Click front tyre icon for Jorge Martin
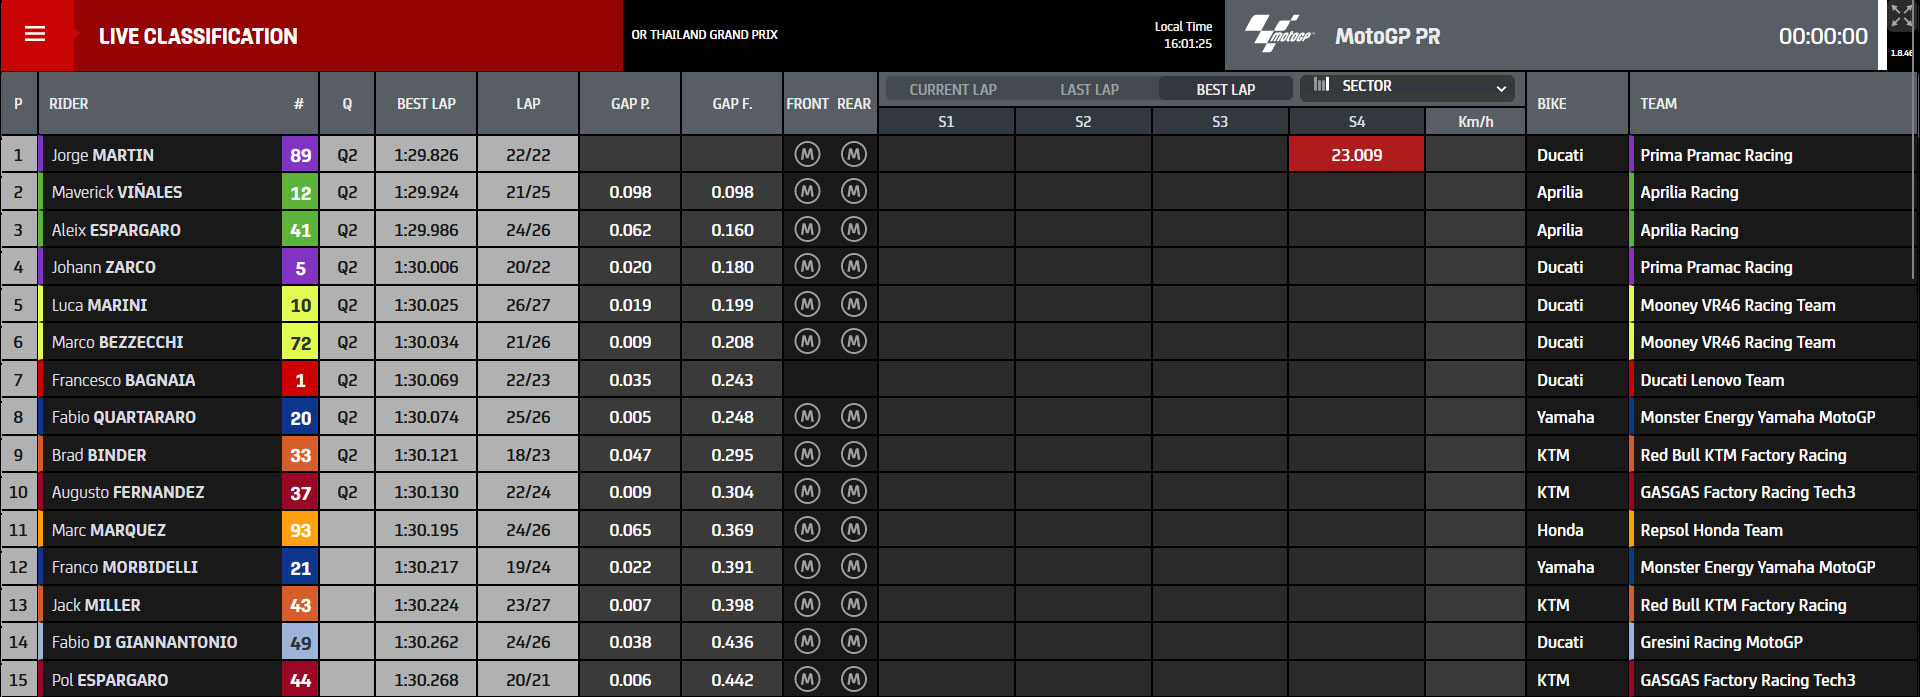Screen dimensions: 1920x697 (807, 154)
